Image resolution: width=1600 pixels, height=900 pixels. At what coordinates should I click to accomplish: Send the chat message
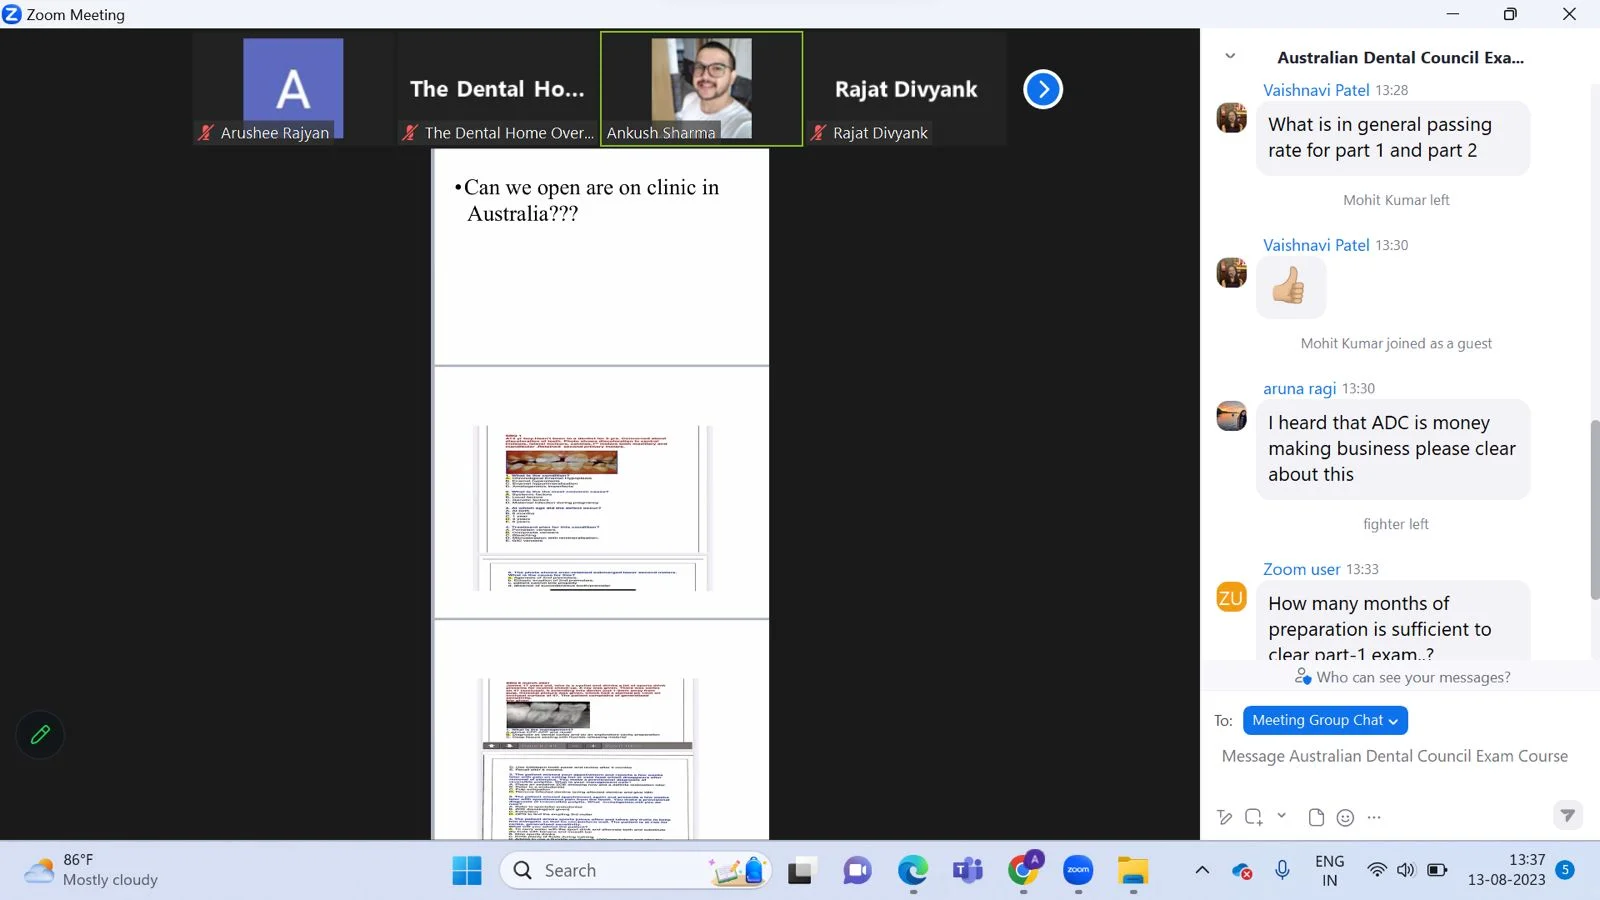(x=1567, y=815)
